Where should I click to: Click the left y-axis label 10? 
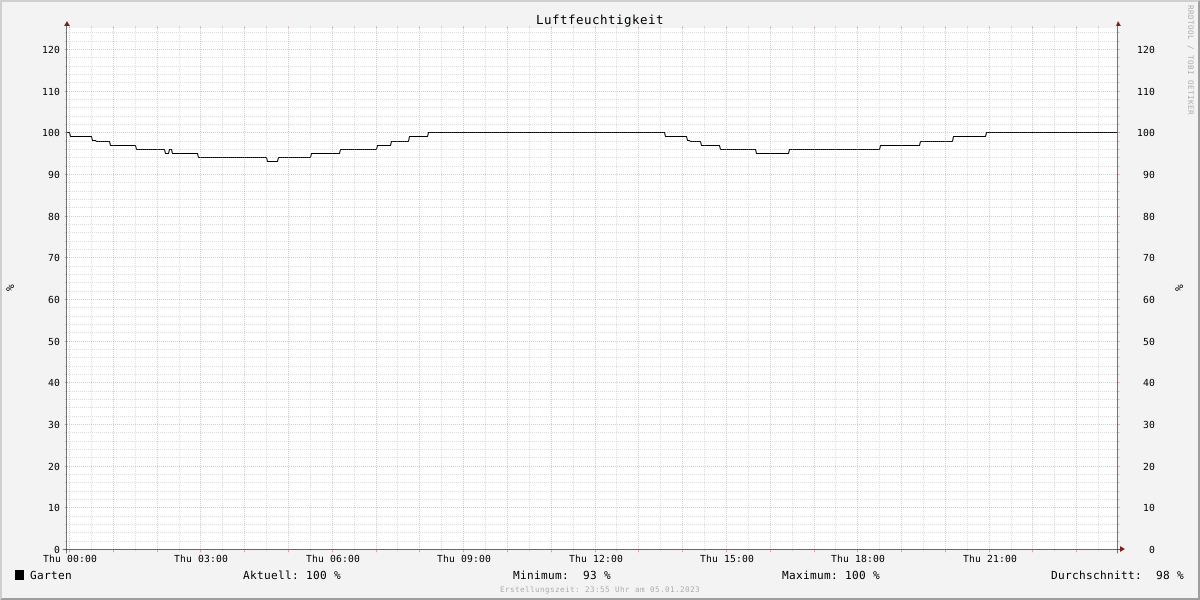coord(54,508)
